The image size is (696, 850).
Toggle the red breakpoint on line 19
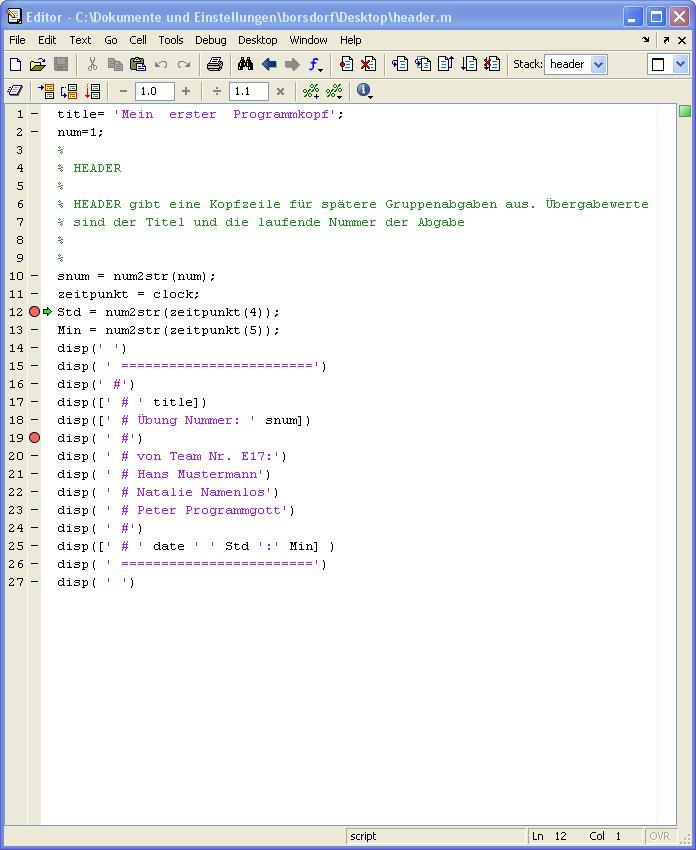35,437
